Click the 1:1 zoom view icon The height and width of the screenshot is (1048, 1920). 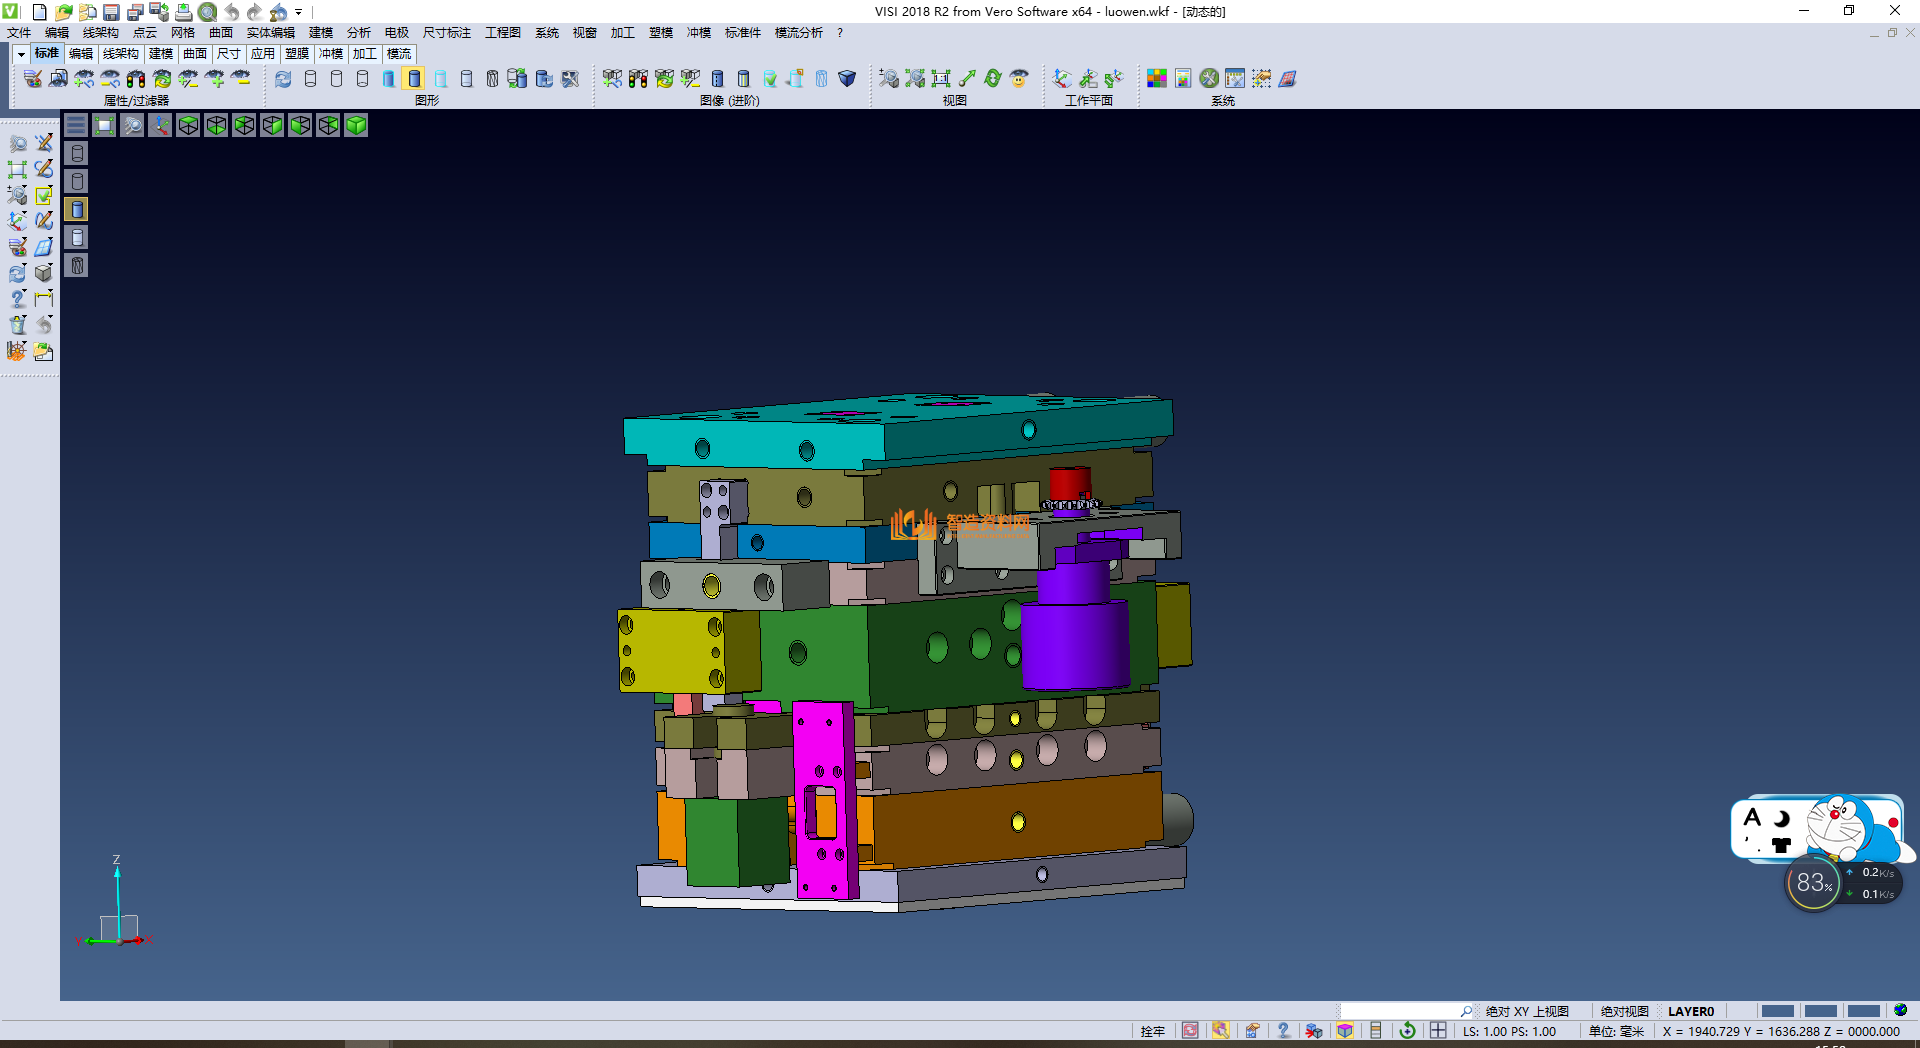940,79
